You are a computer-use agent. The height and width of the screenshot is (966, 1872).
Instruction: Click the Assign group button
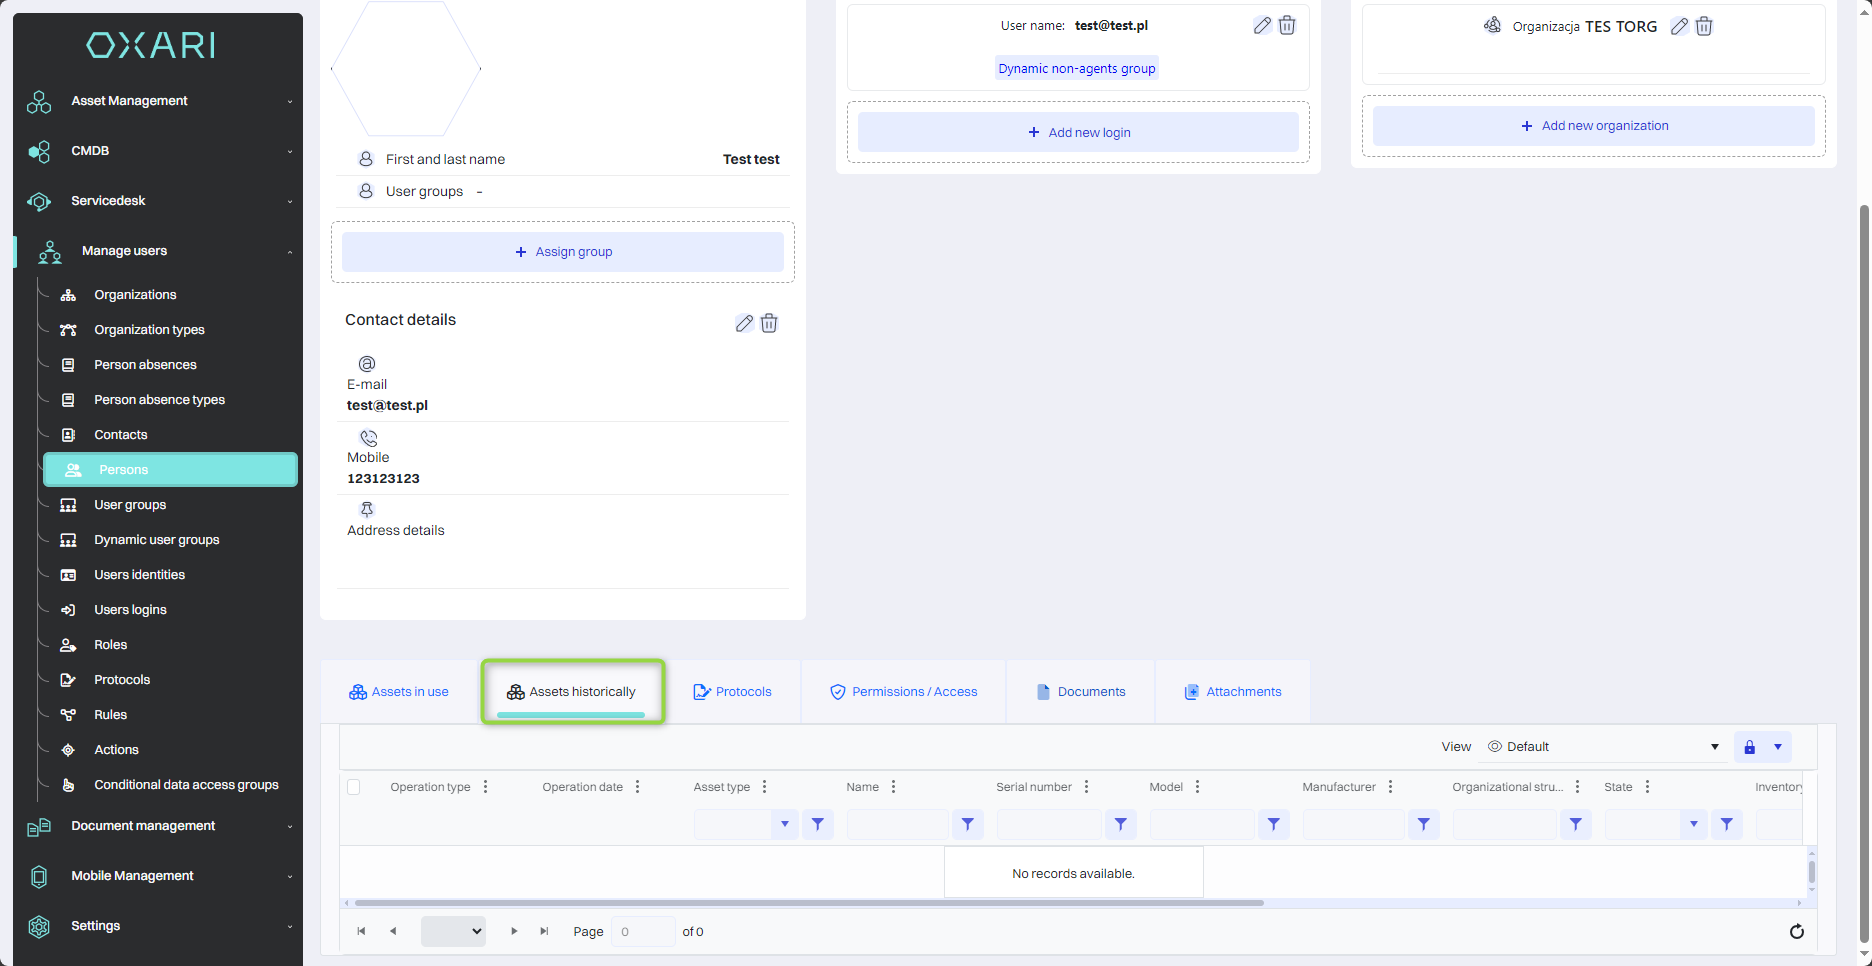point(563,252)
